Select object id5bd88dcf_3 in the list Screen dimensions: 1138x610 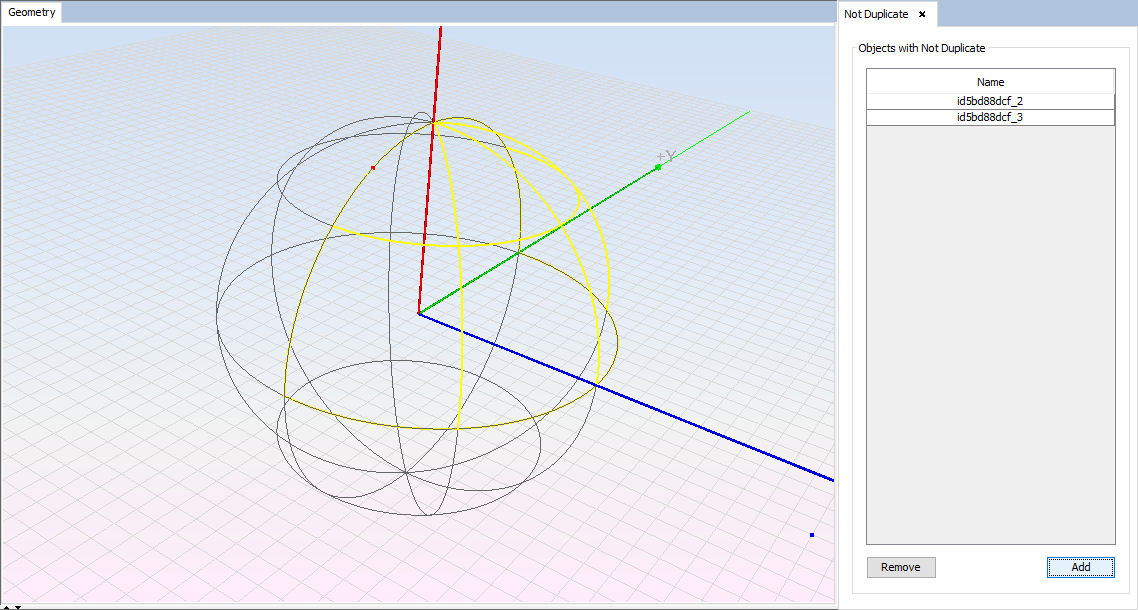(990, 117)
